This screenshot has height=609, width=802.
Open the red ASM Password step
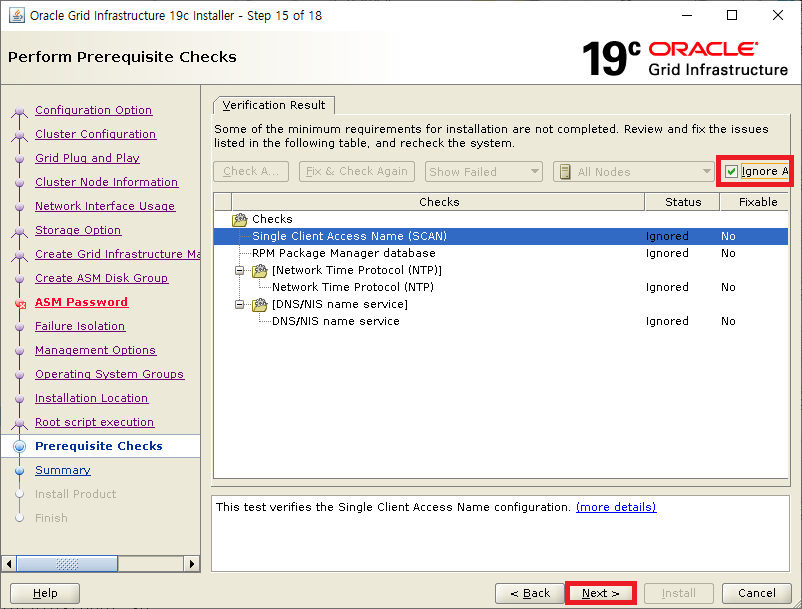click(81, 302)
